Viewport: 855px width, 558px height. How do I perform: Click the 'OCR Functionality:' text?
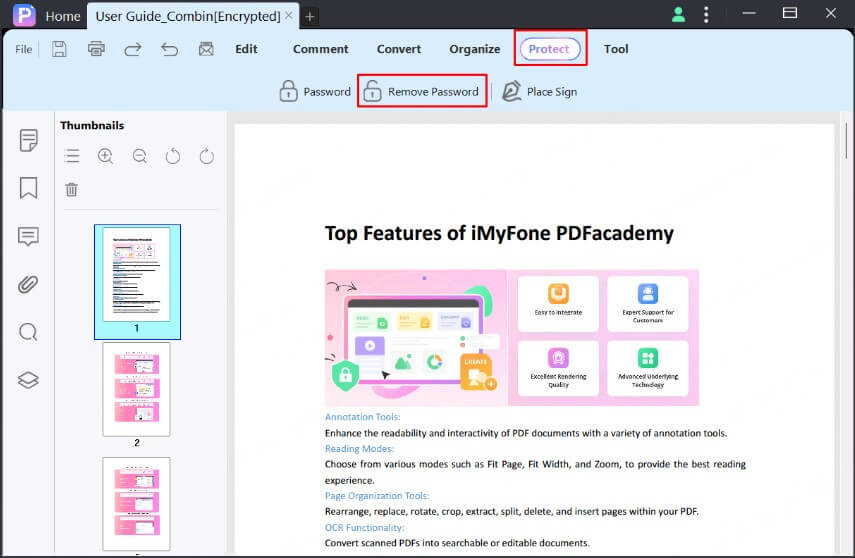tap(364, 527)
